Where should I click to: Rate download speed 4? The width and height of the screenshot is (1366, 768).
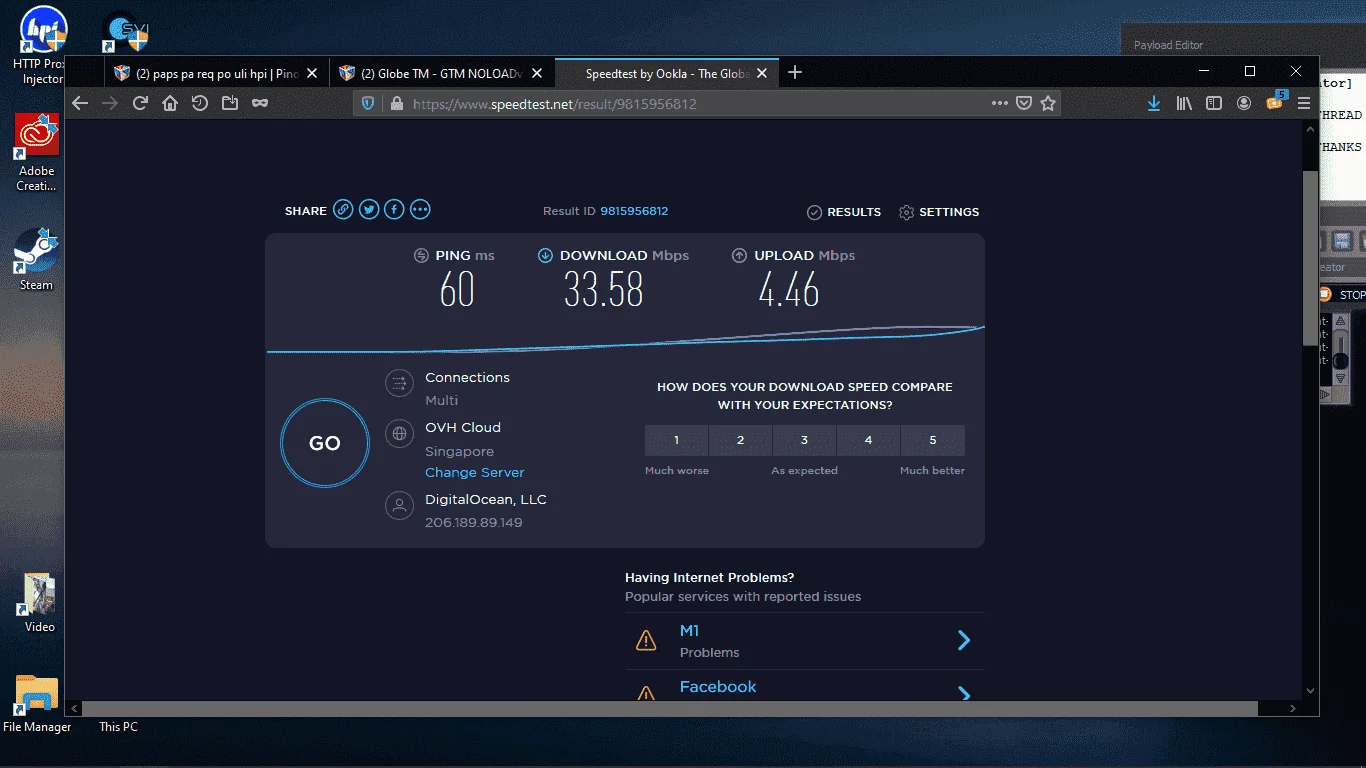pos(869,440)
